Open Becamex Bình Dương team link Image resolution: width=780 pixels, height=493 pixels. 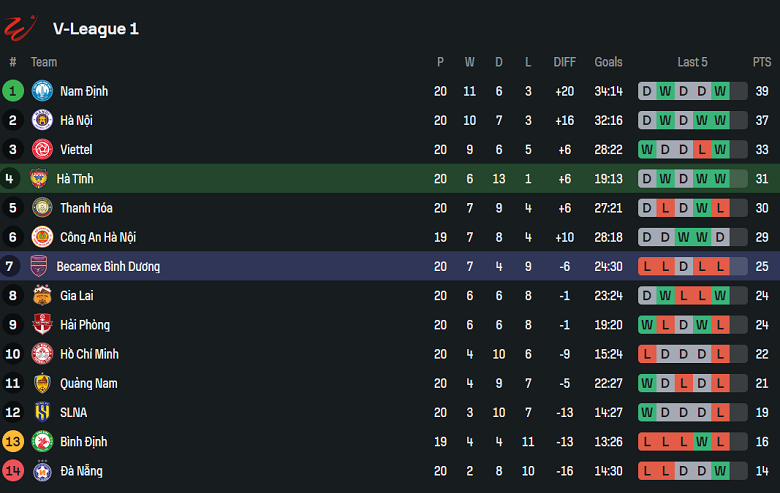108,267
